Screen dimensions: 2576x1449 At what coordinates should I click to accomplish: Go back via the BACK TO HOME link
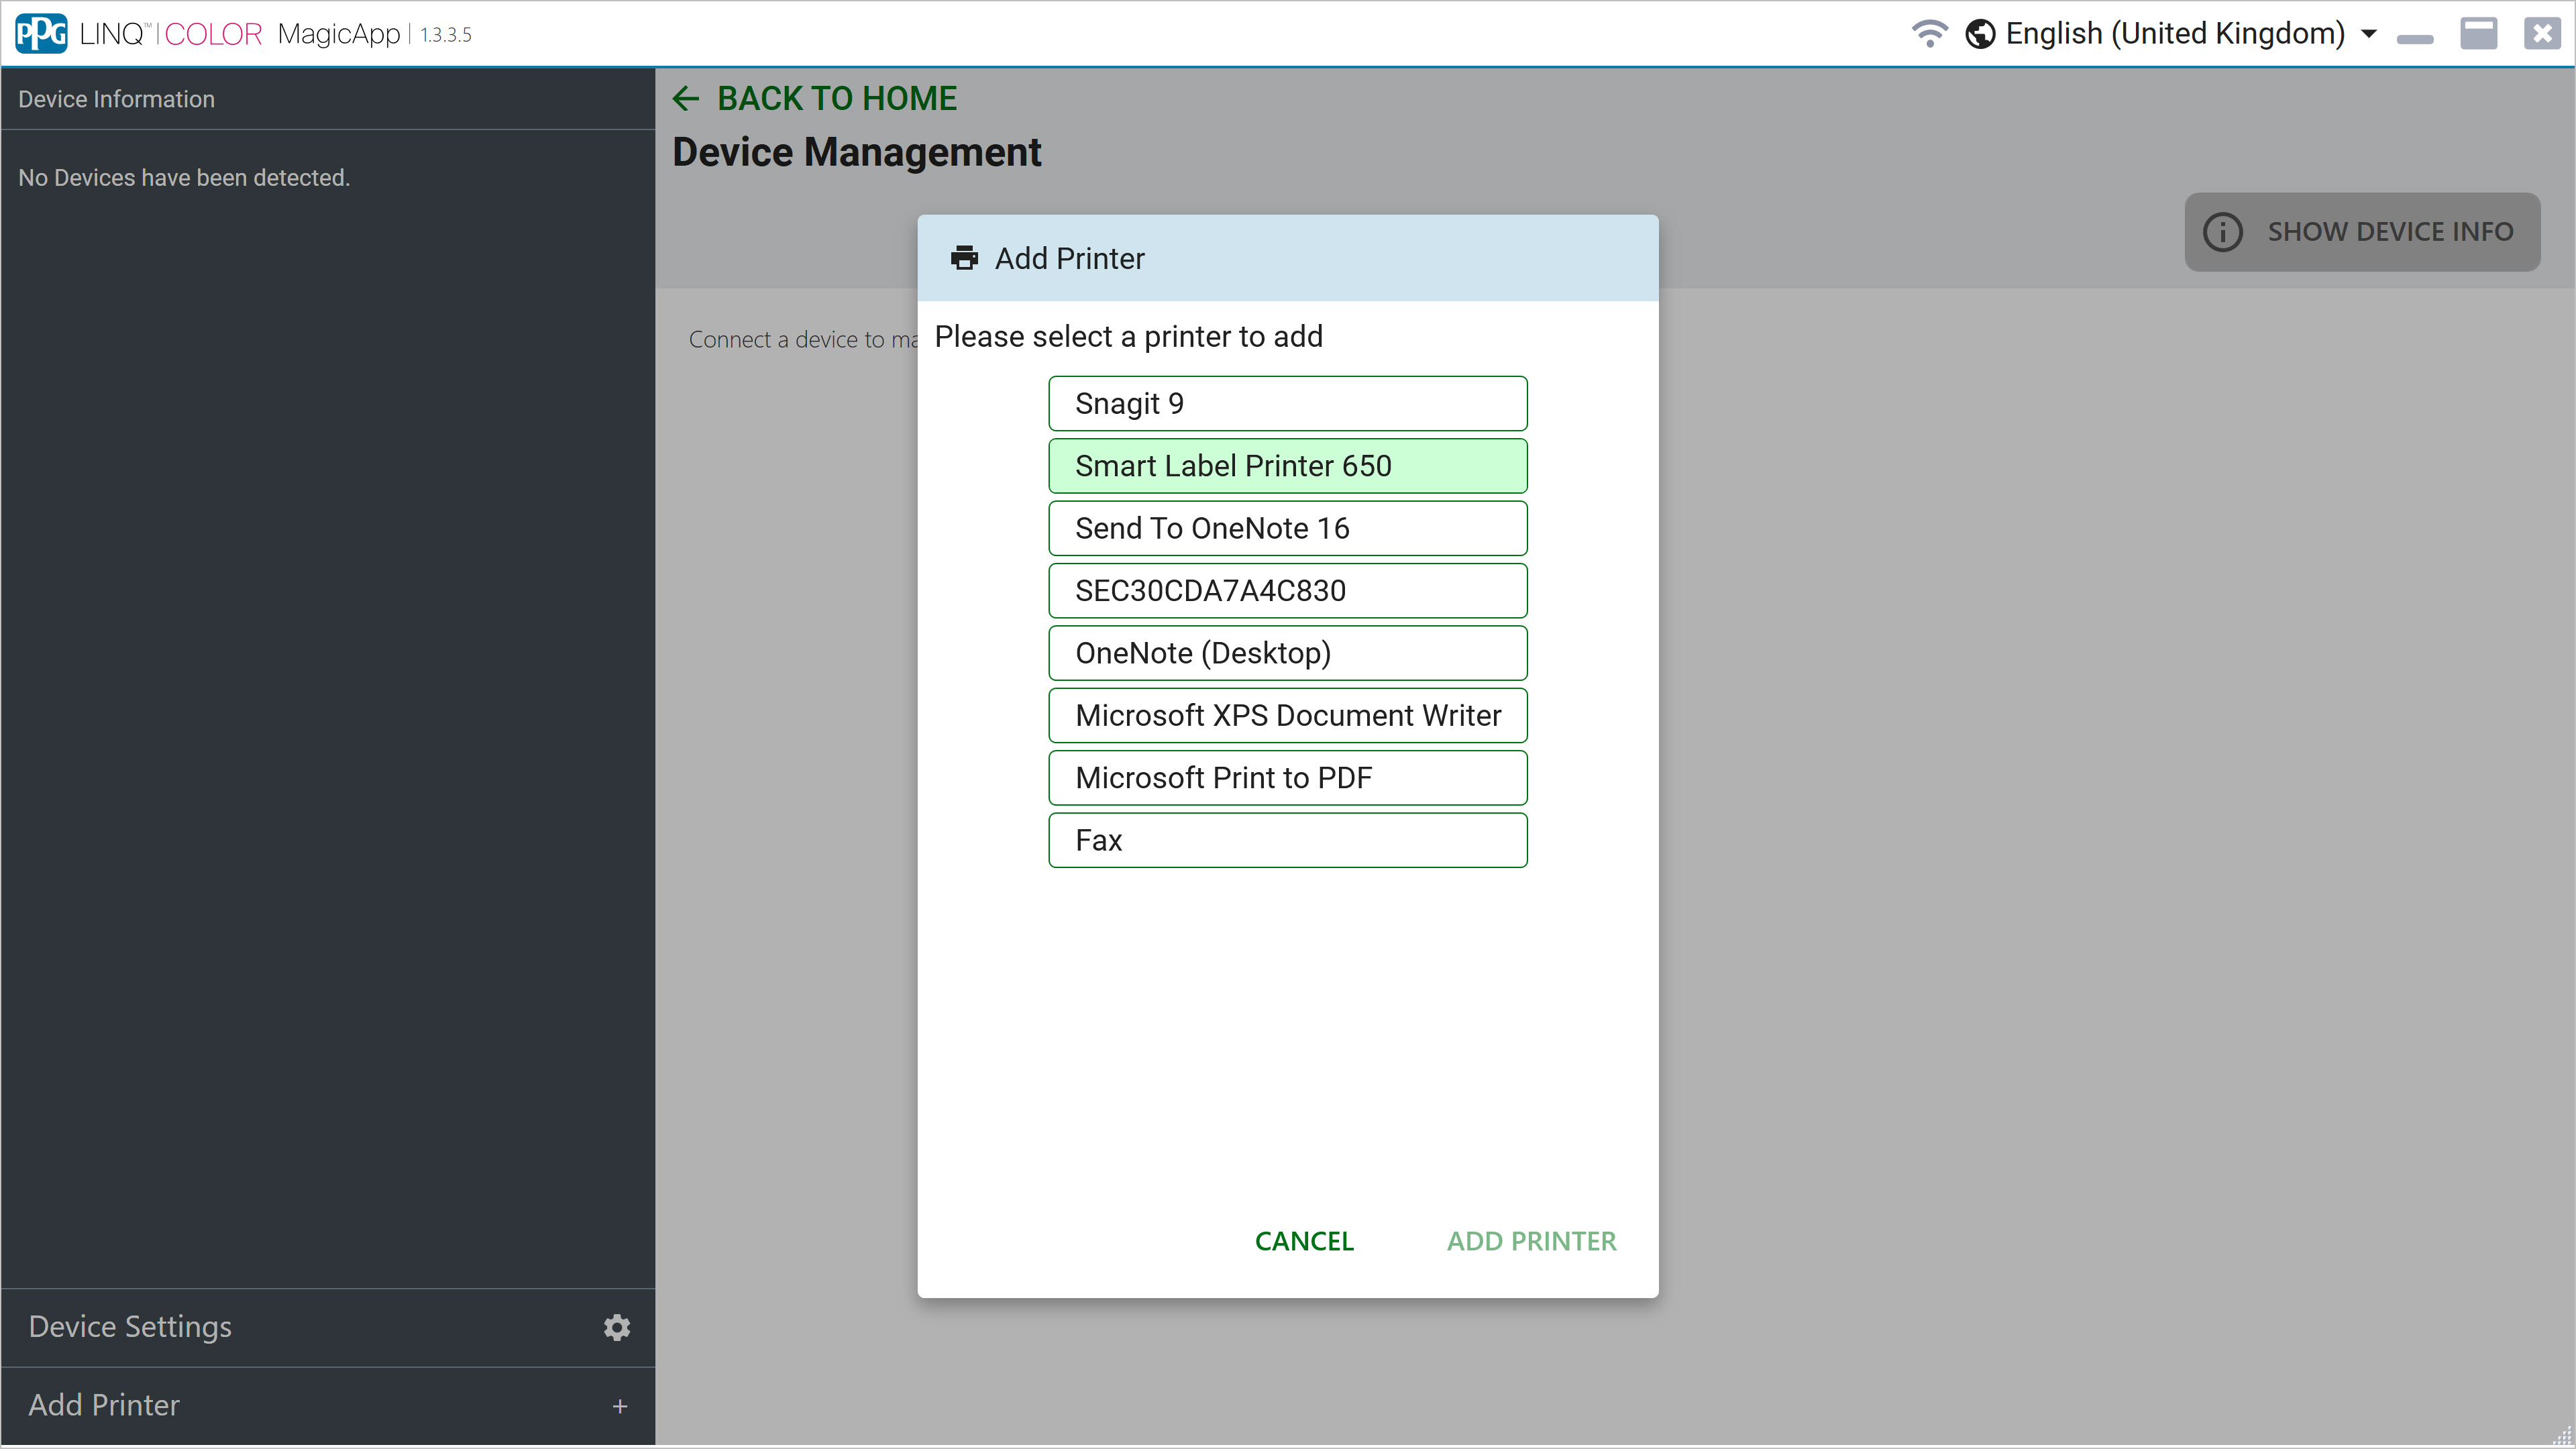tap(836, 98)
